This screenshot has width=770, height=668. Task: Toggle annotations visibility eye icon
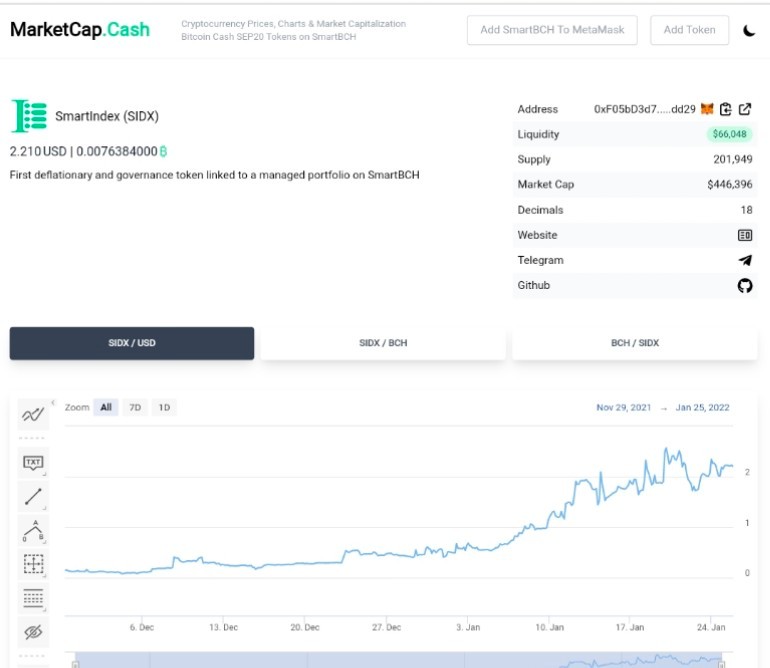click(33, 632)
